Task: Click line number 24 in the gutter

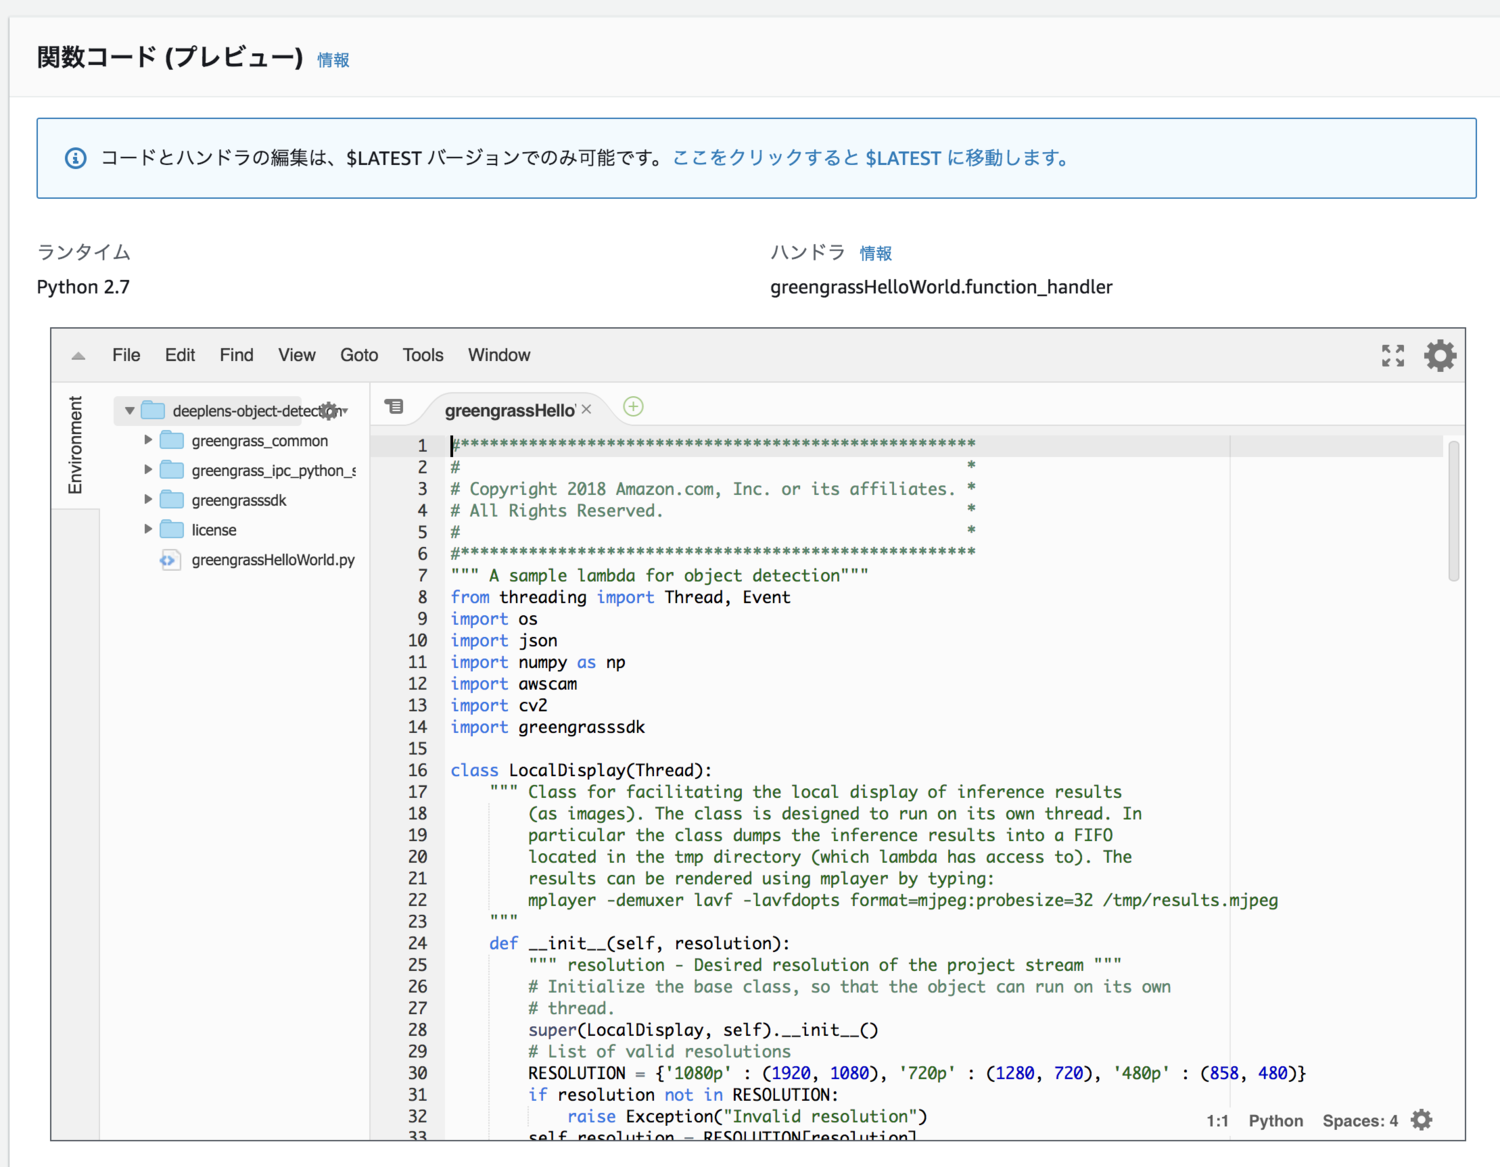Action: click(417, 943)
